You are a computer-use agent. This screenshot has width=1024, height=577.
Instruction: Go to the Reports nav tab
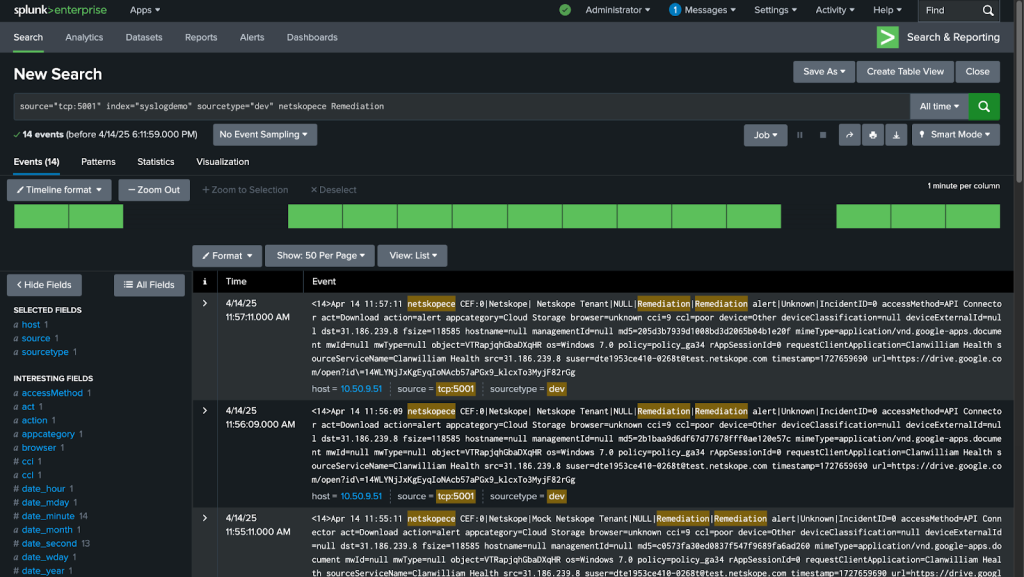click(200, 37)
